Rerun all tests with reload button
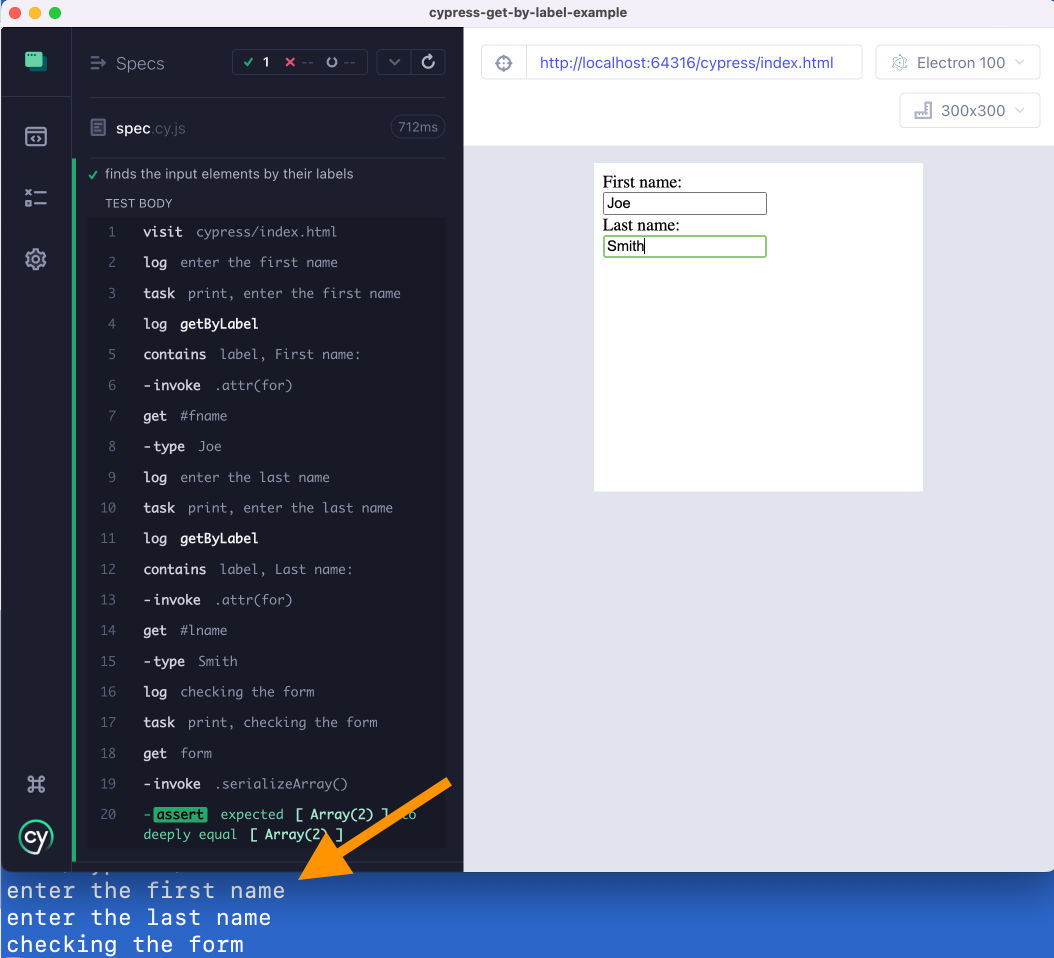Viewport: 1054px width, 958px height. coord(428,63)
